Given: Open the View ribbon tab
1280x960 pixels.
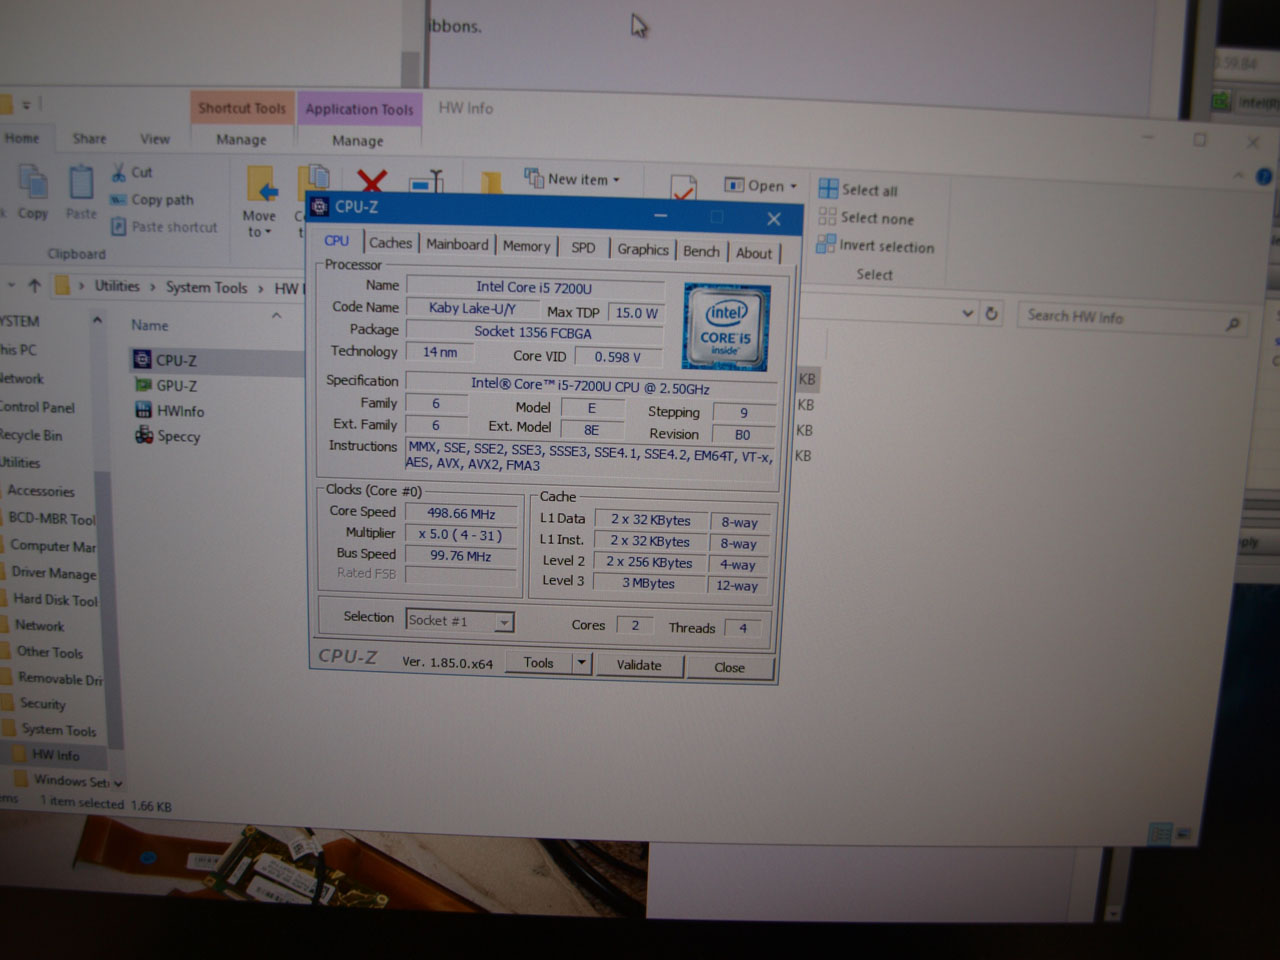Looking at the screenshot, I should [154, 139].
